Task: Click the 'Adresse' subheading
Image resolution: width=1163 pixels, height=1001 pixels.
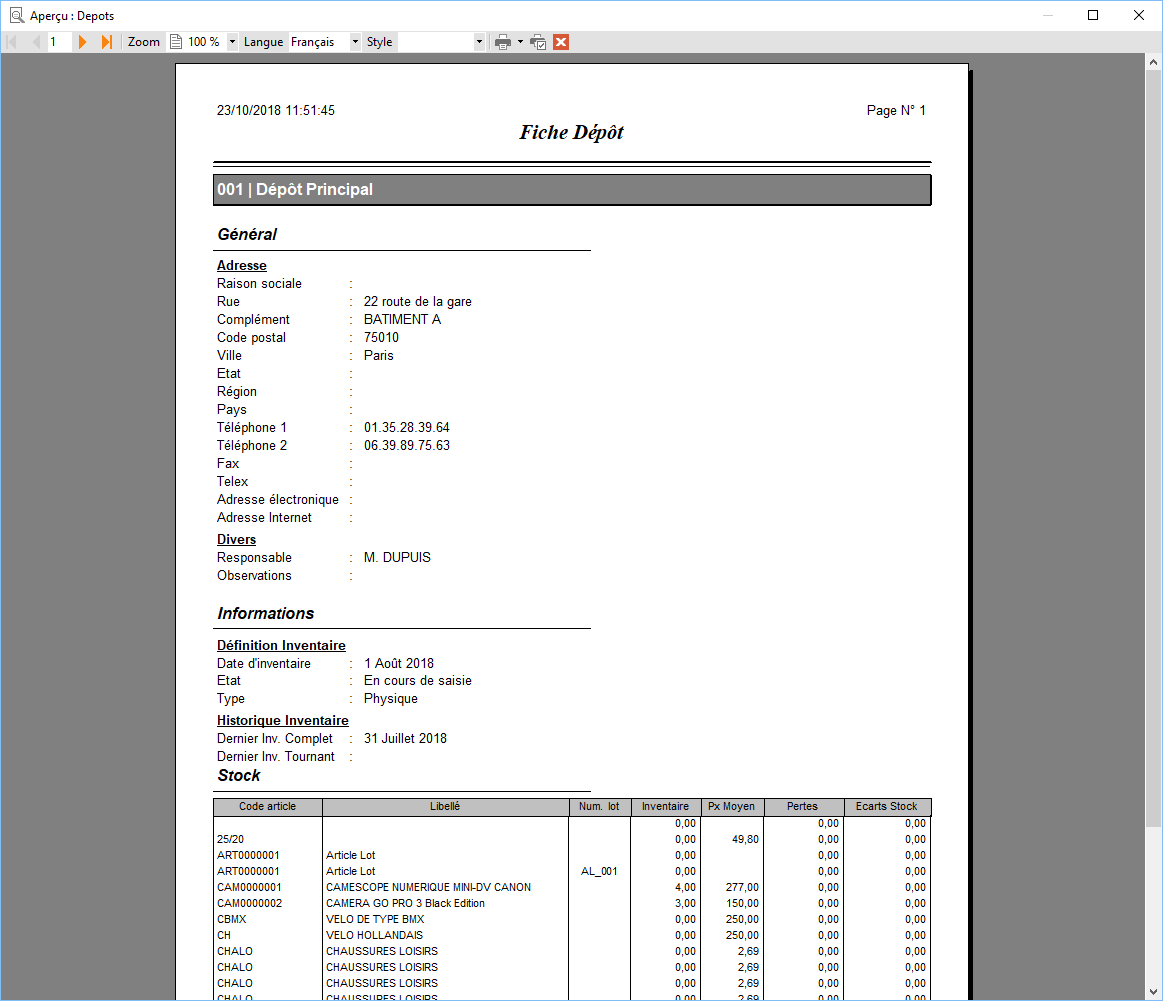Action: pos(242,265)
